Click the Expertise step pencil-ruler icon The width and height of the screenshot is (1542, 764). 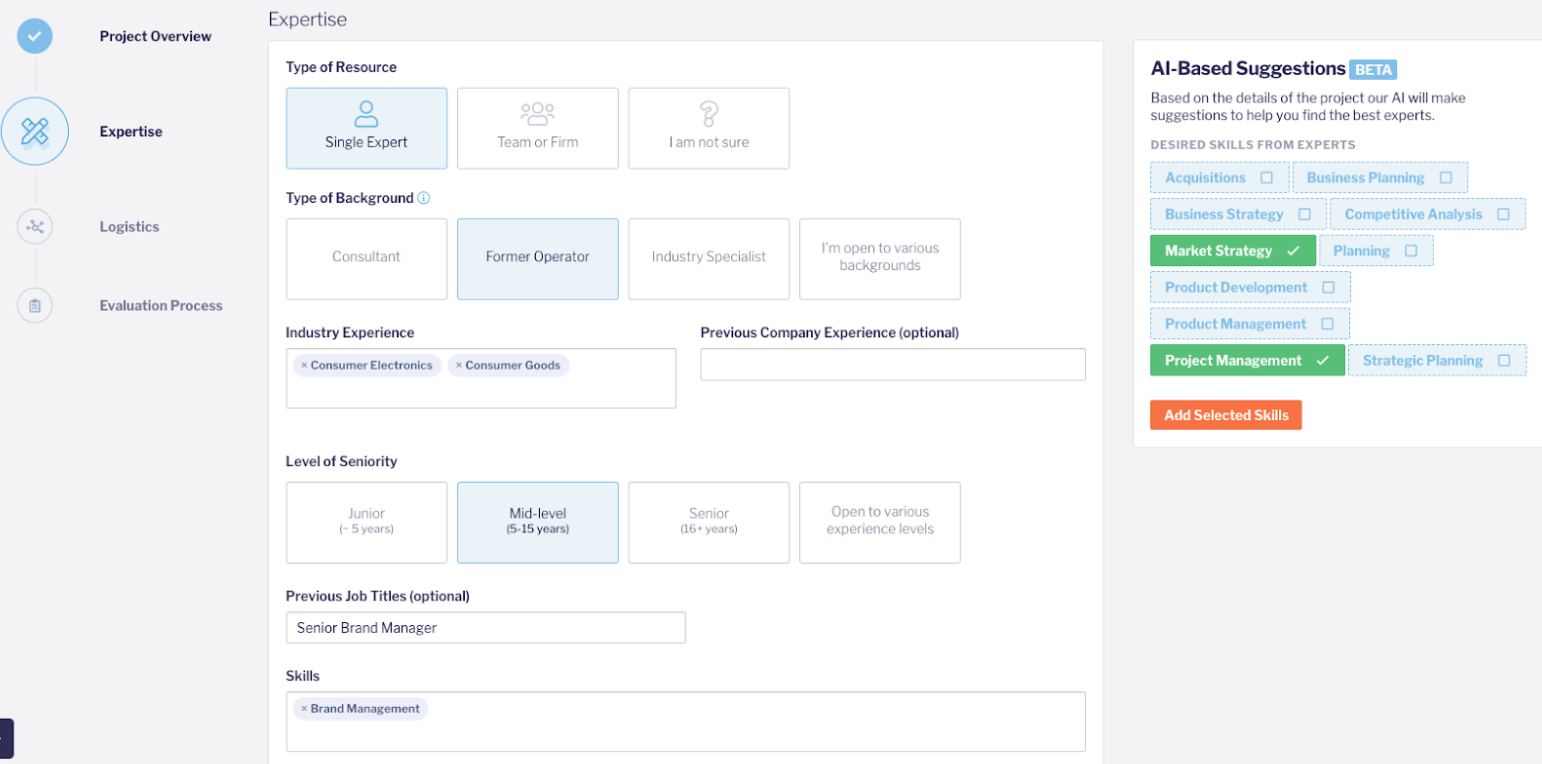coord(35,131)
